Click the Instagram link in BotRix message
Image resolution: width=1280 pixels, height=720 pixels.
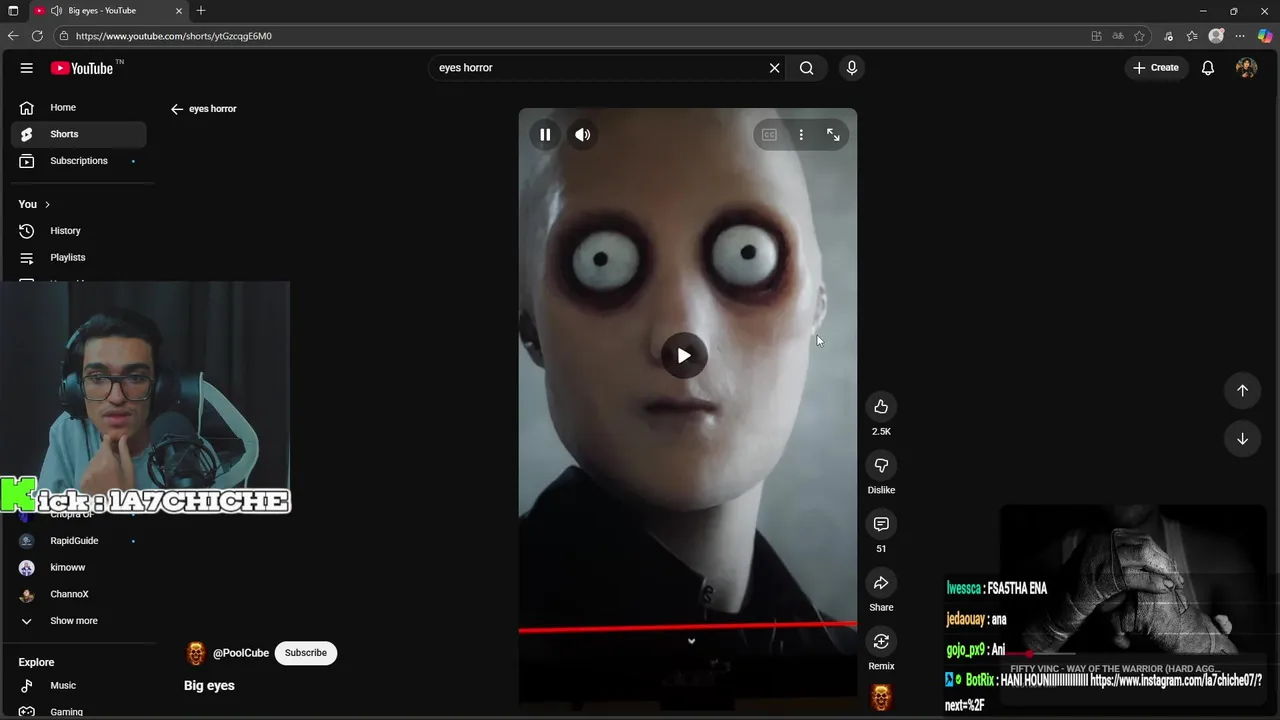coord(1176,680)
